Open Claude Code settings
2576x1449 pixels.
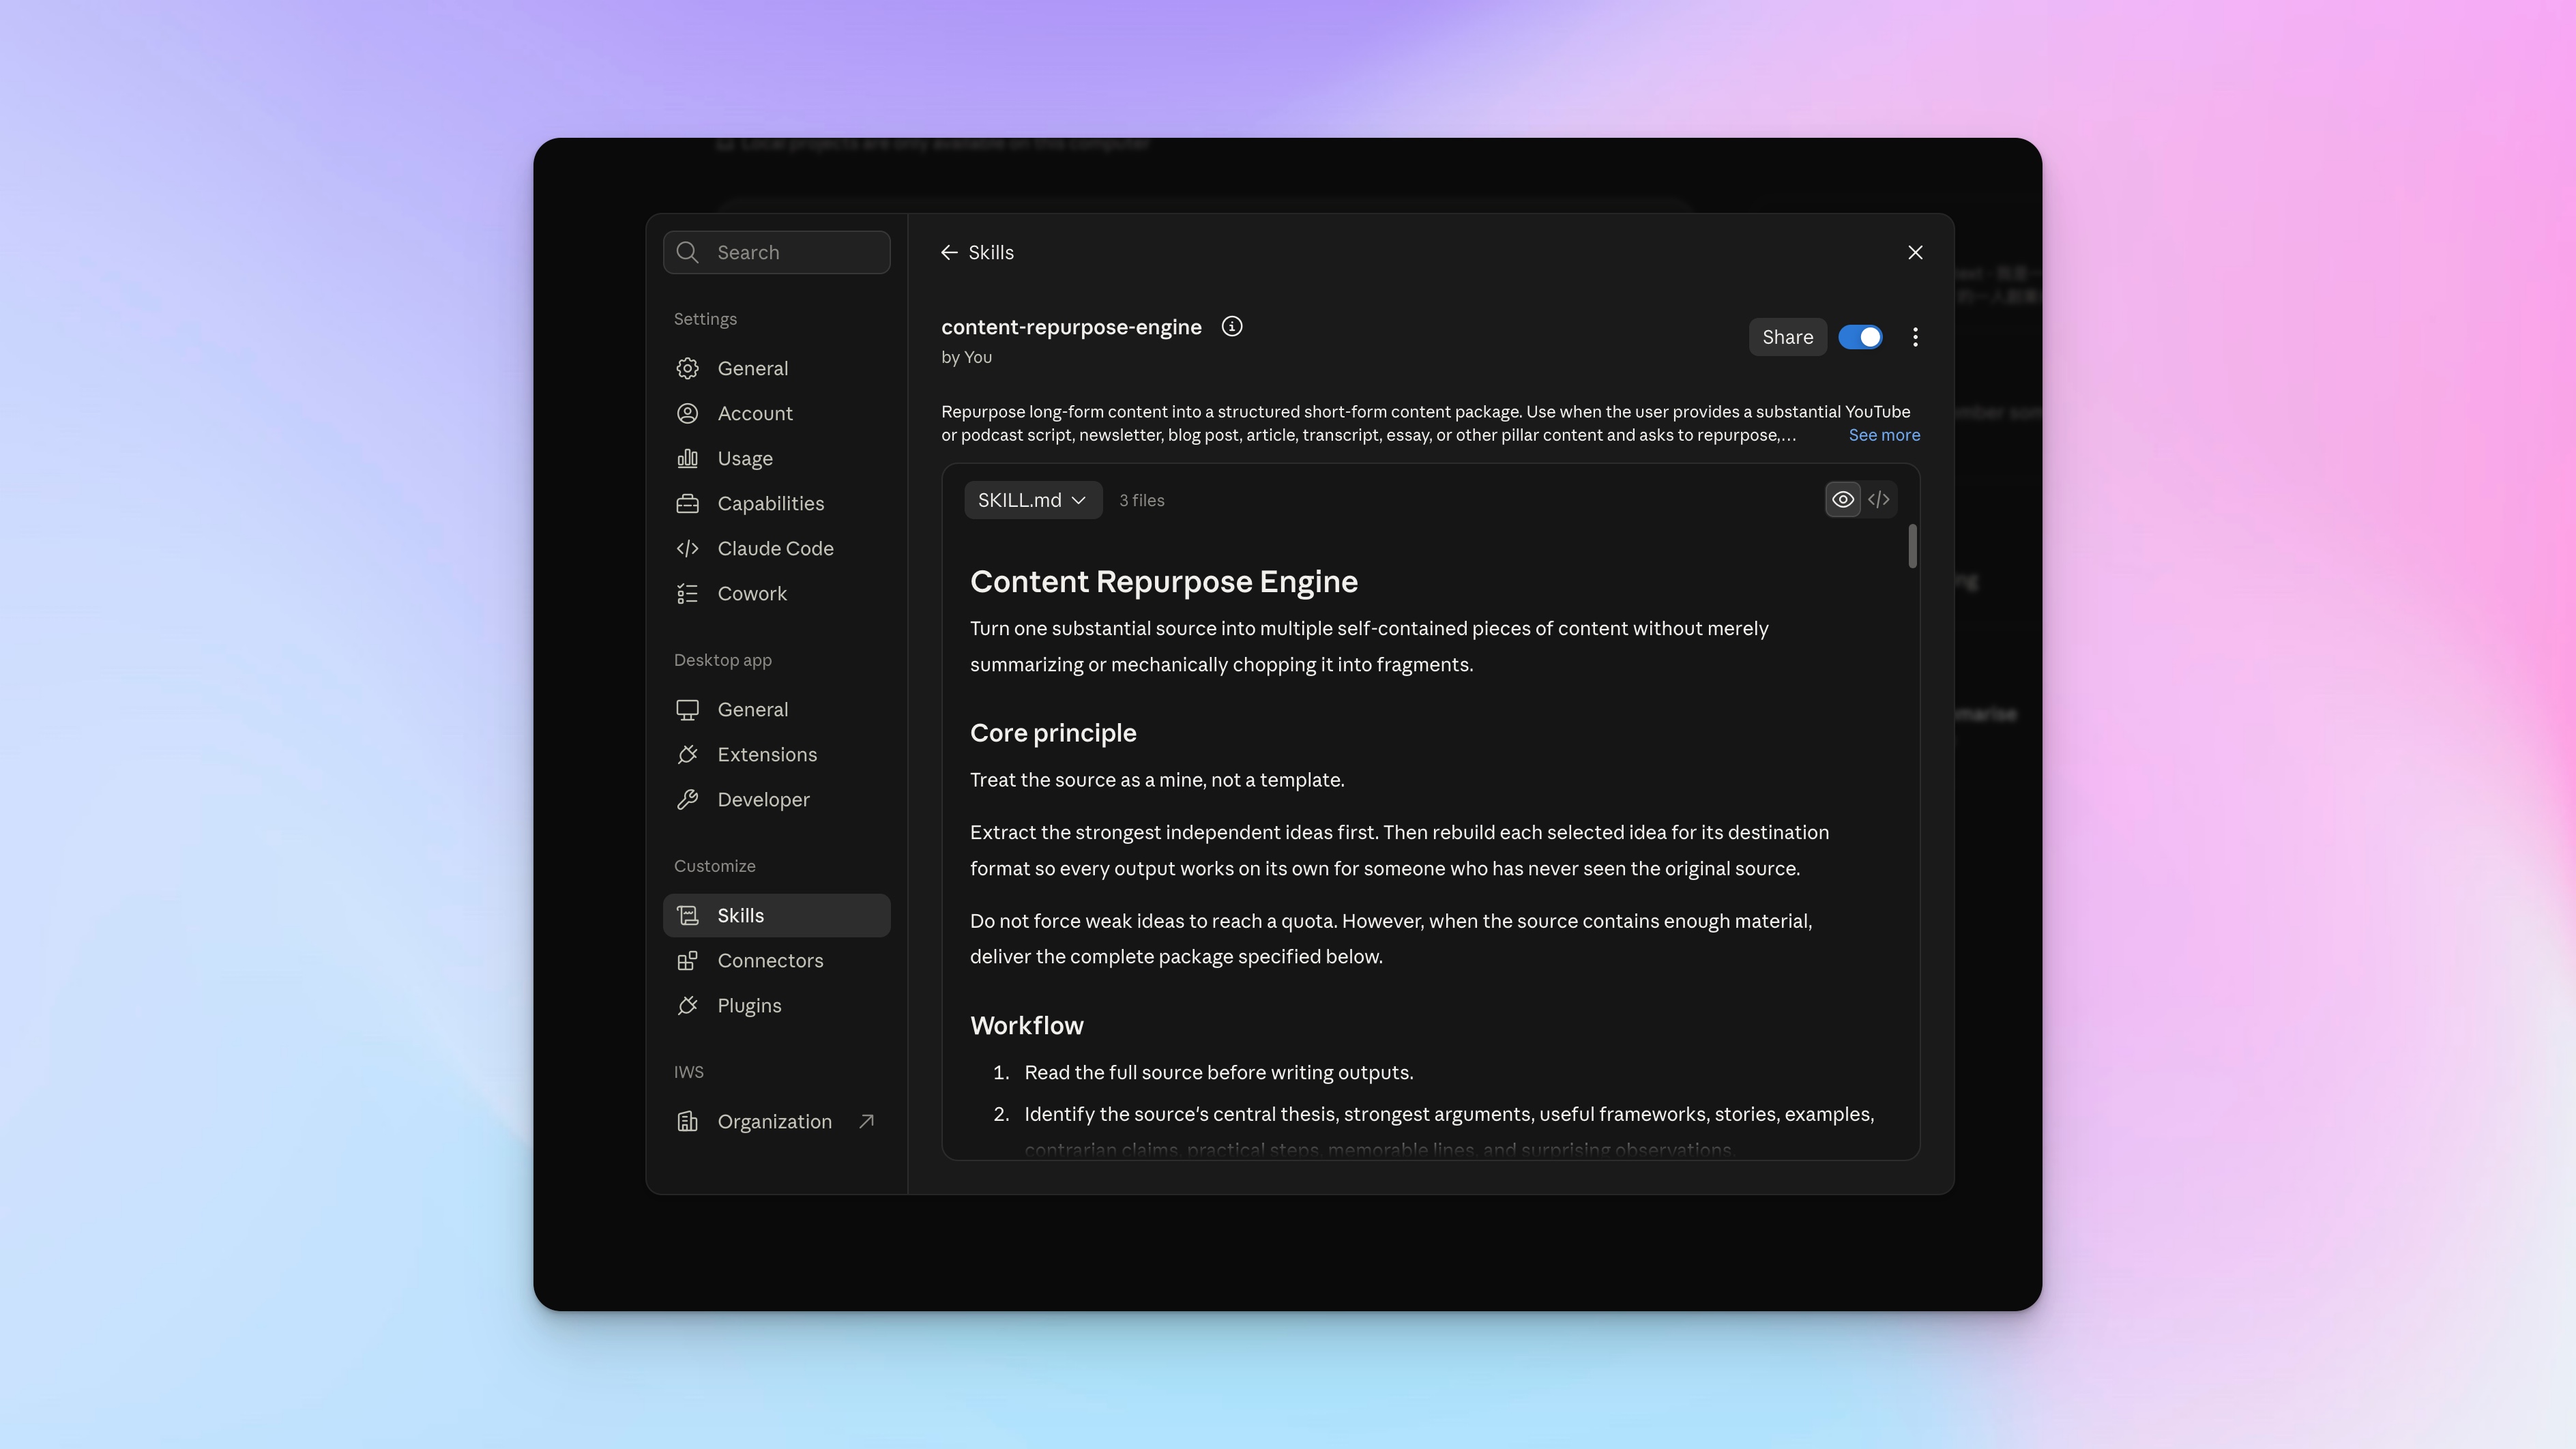[777, 548]
